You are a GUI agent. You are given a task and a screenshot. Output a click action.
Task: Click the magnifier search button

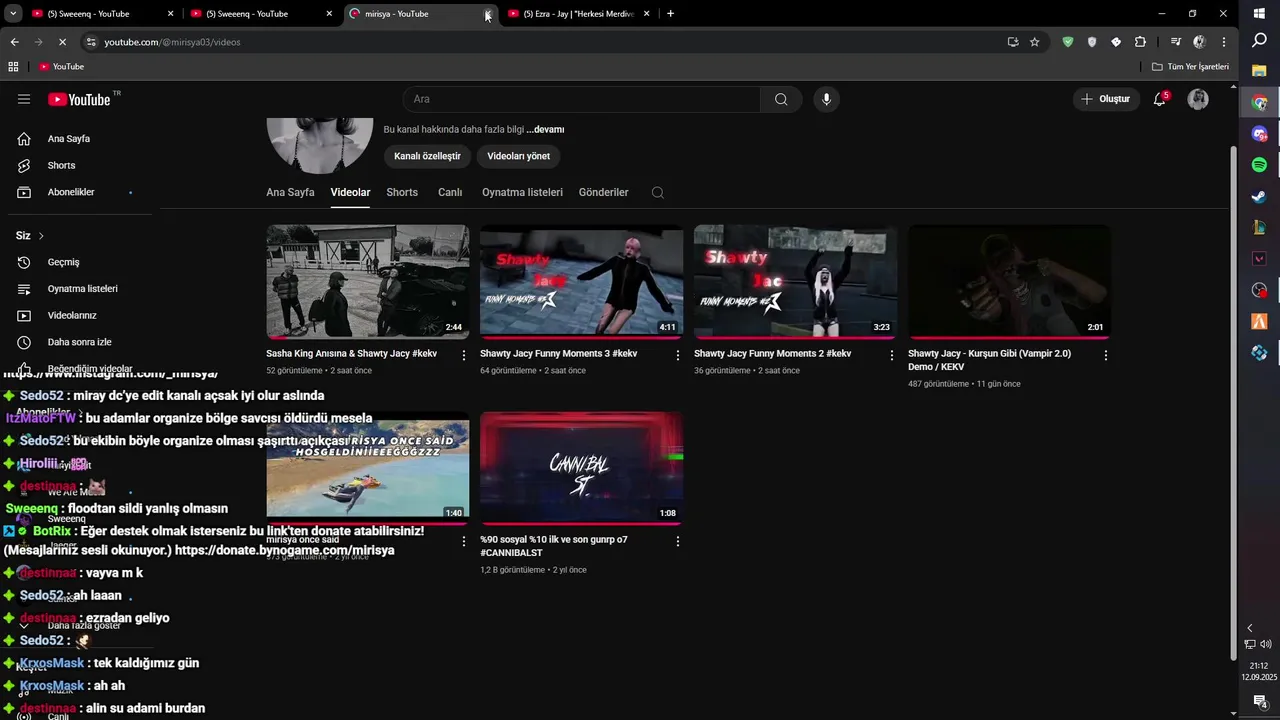click(x=781, y=99)
